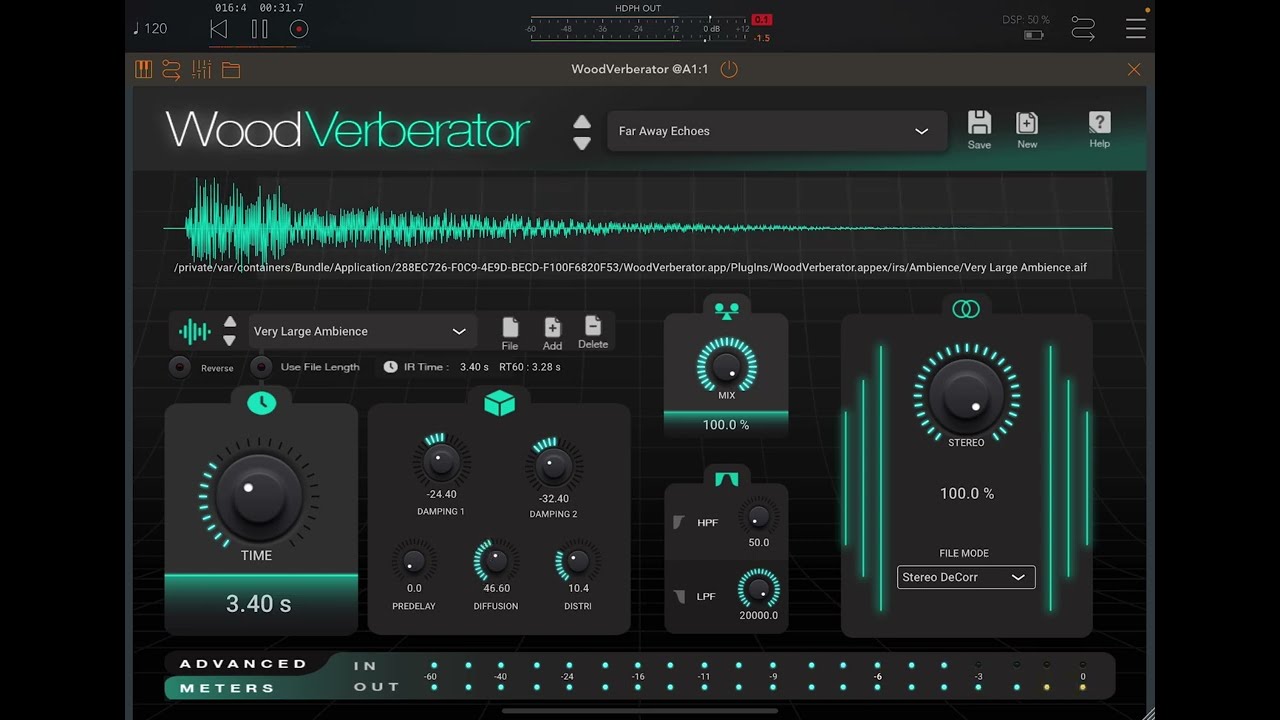Rewind to start in transport
Screen dimensions: 1280x720
219,29
